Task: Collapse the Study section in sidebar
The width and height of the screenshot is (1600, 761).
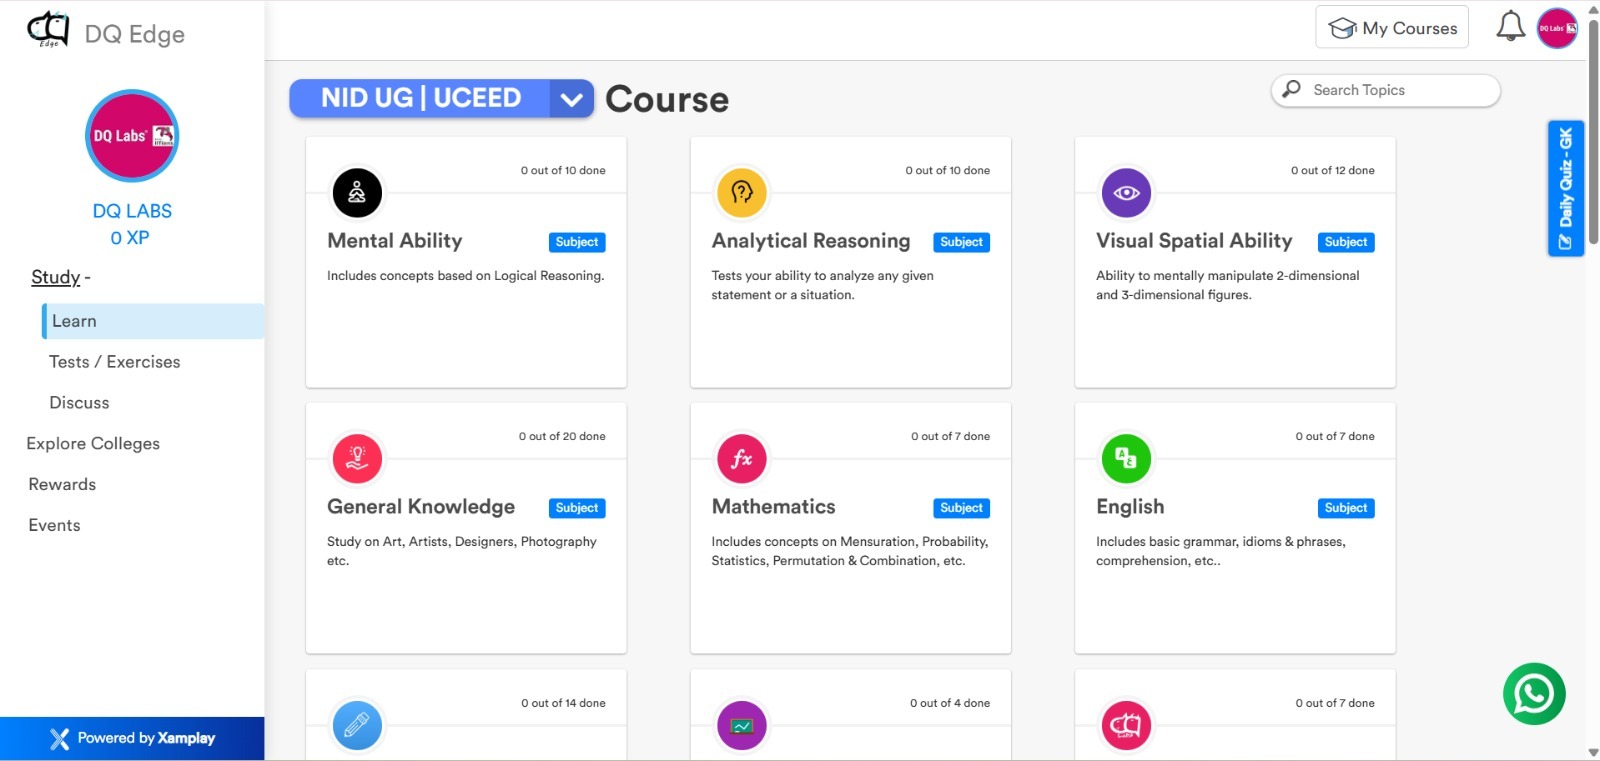Action: coord(60,277)
